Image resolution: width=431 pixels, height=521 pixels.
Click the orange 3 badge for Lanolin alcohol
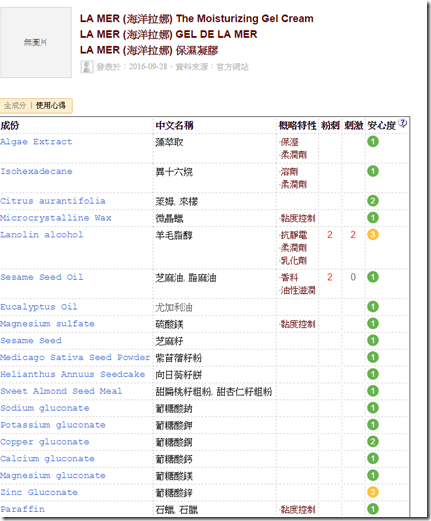pyautogui.click(x=373, y=235)
